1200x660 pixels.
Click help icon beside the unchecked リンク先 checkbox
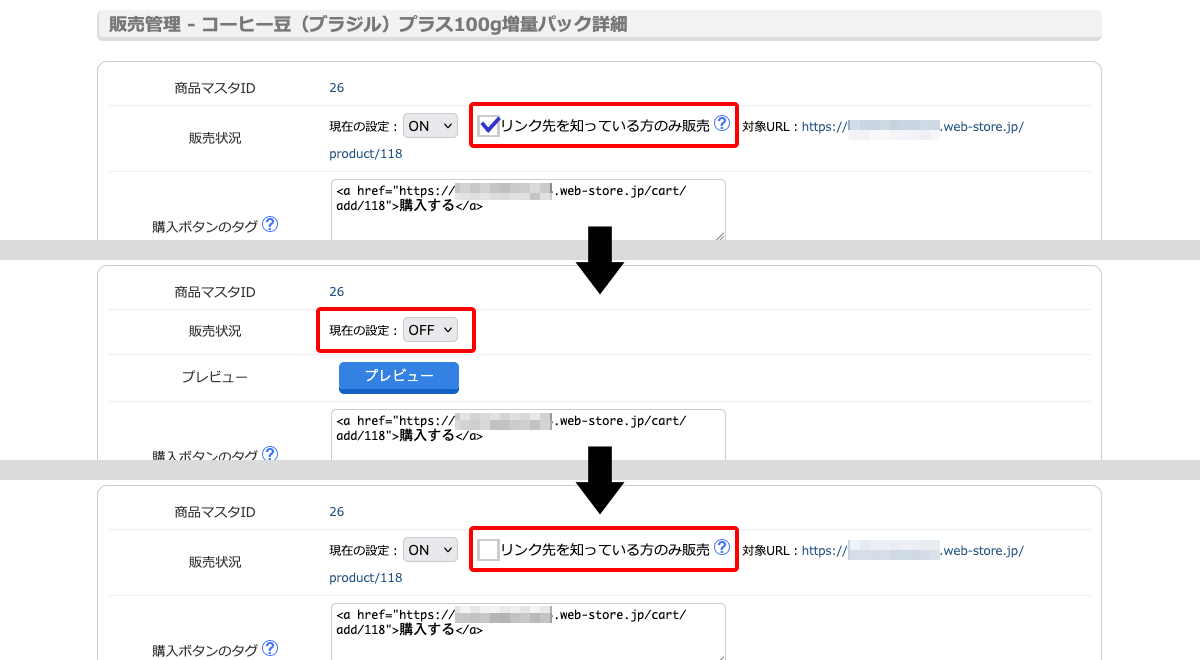(722, 548)
